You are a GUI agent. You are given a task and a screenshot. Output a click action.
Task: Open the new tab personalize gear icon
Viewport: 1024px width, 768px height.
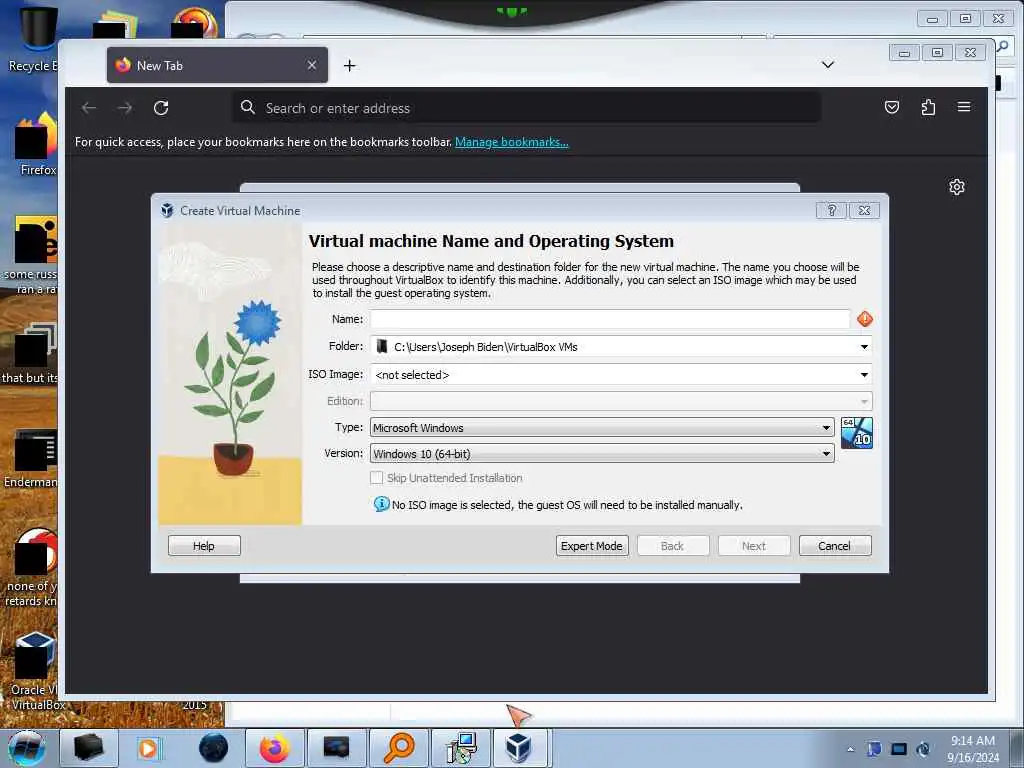point(957,187)
